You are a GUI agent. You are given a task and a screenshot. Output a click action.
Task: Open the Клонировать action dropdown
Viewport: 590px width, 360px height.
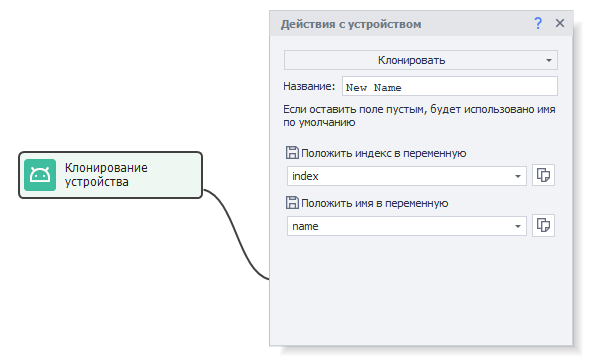click(421, 60)
